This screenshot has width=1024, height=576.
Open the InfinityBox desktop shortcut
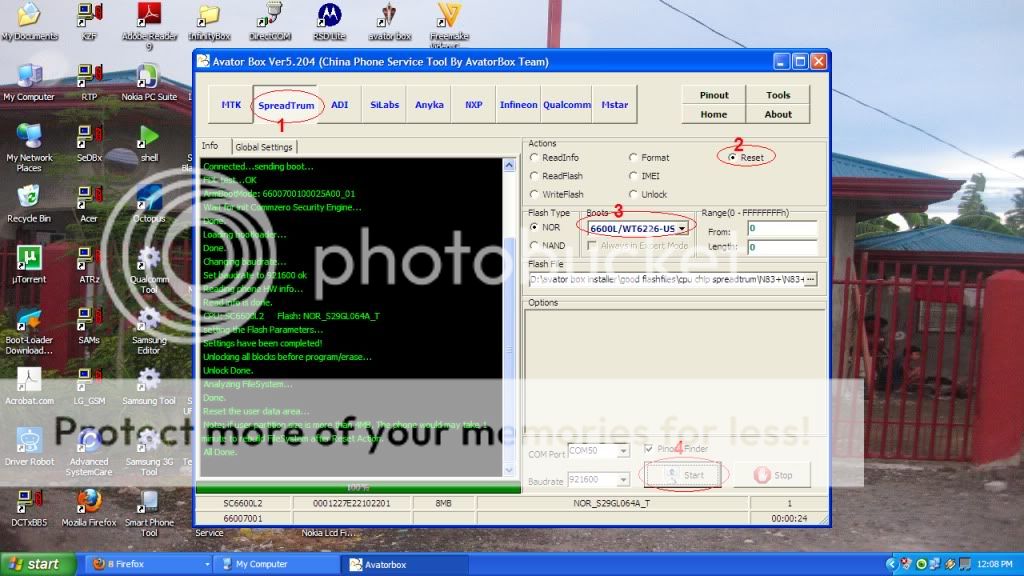pos(209,16)
